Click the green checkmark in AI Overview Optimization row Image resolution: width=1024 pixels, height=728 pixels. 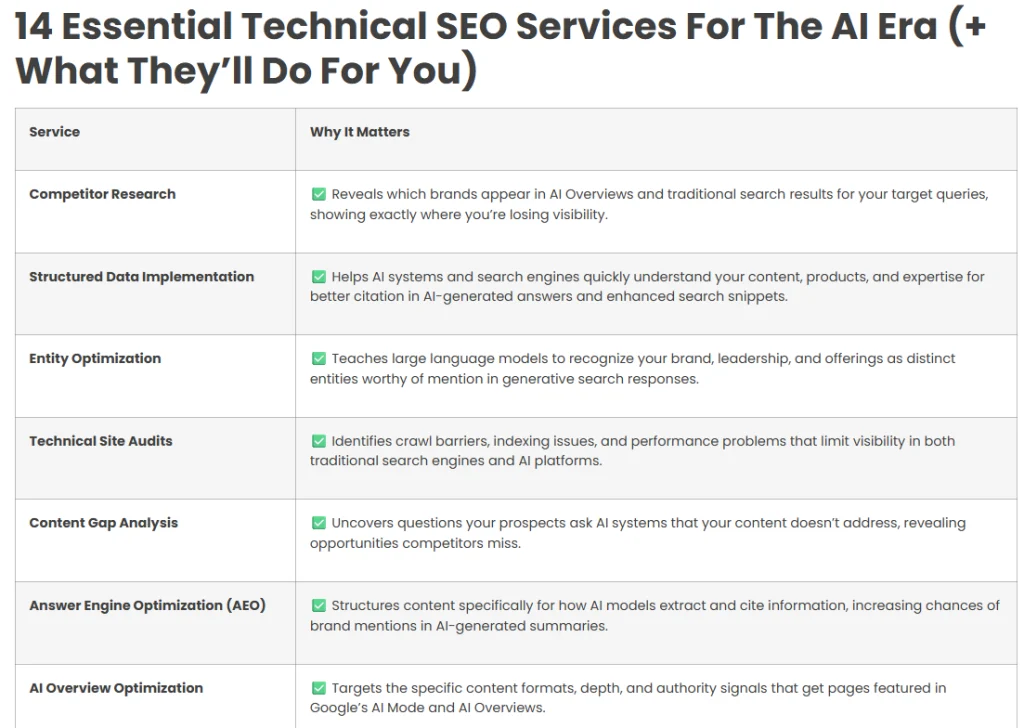click(x=318, y=688)
